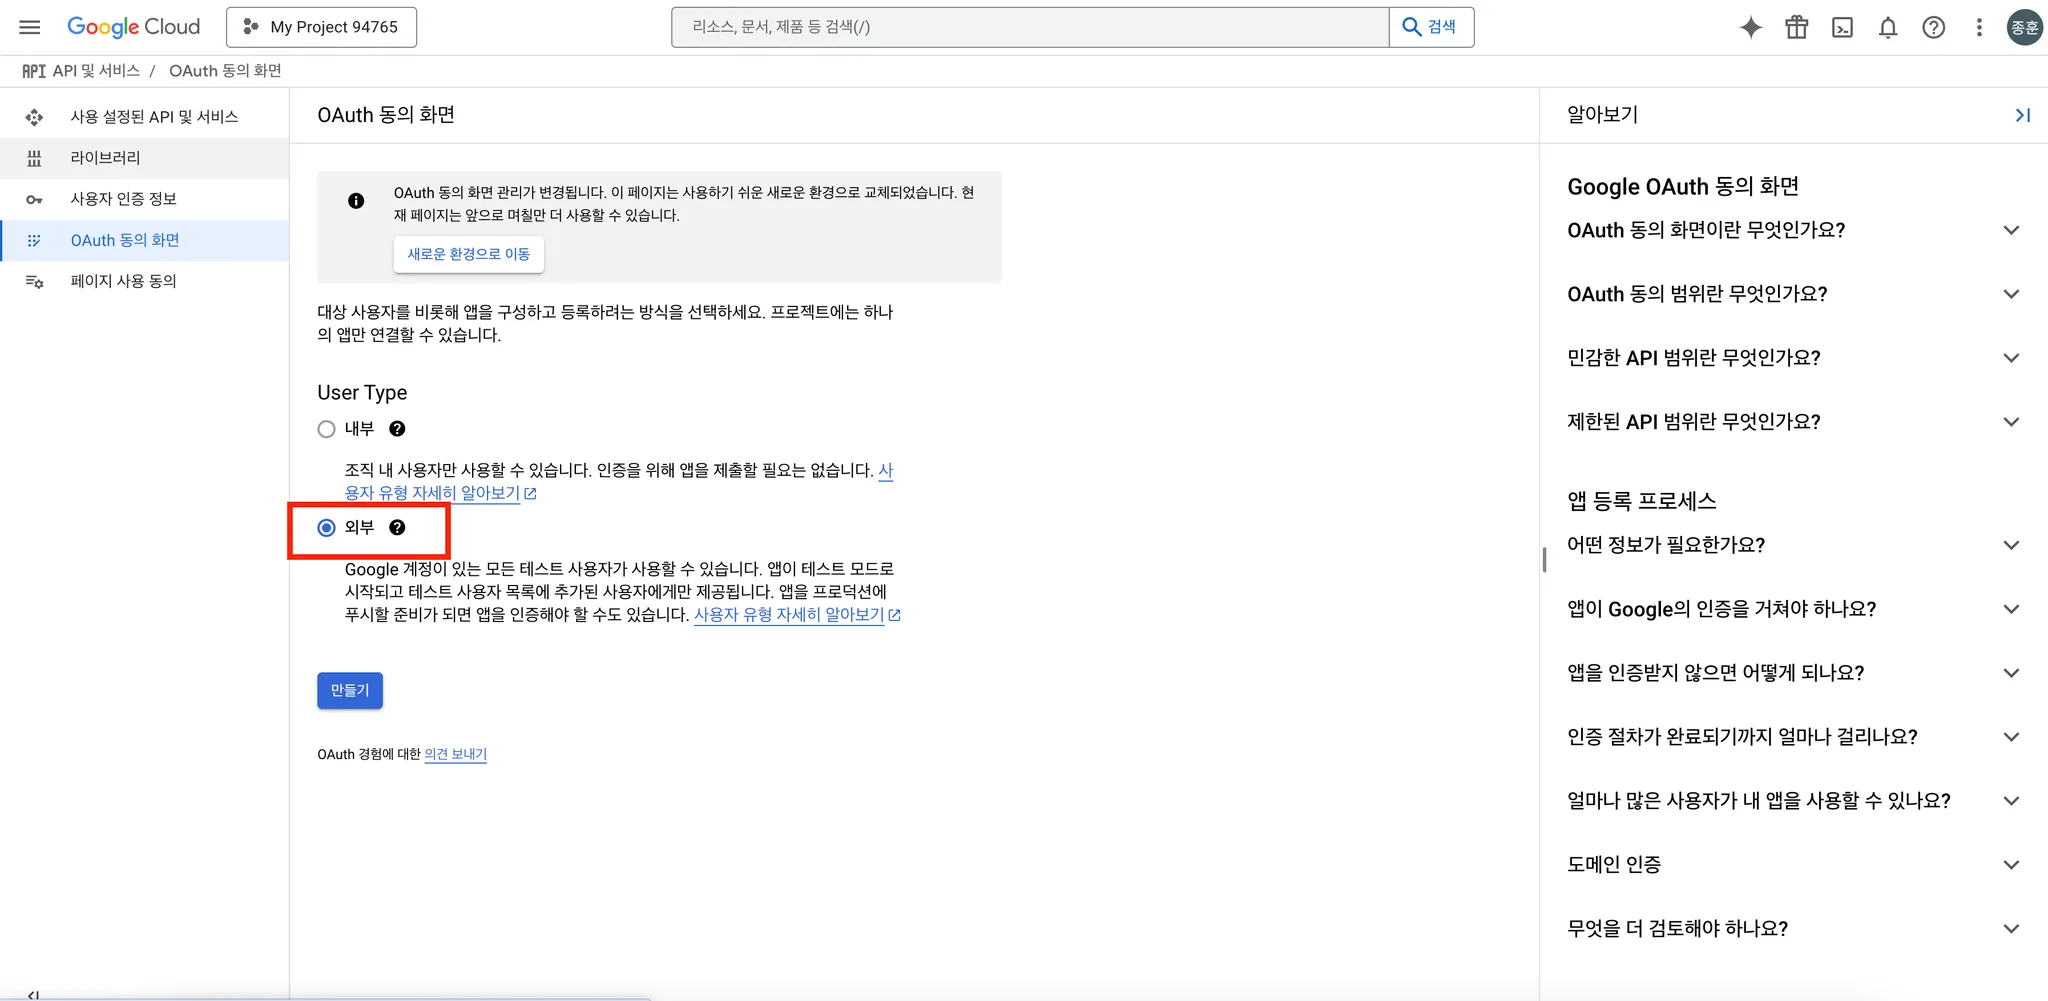Select 라이브러리 in the sidebar
Image resolution: width=2048 pixels, height=1001 pixels.
[144, 158]
